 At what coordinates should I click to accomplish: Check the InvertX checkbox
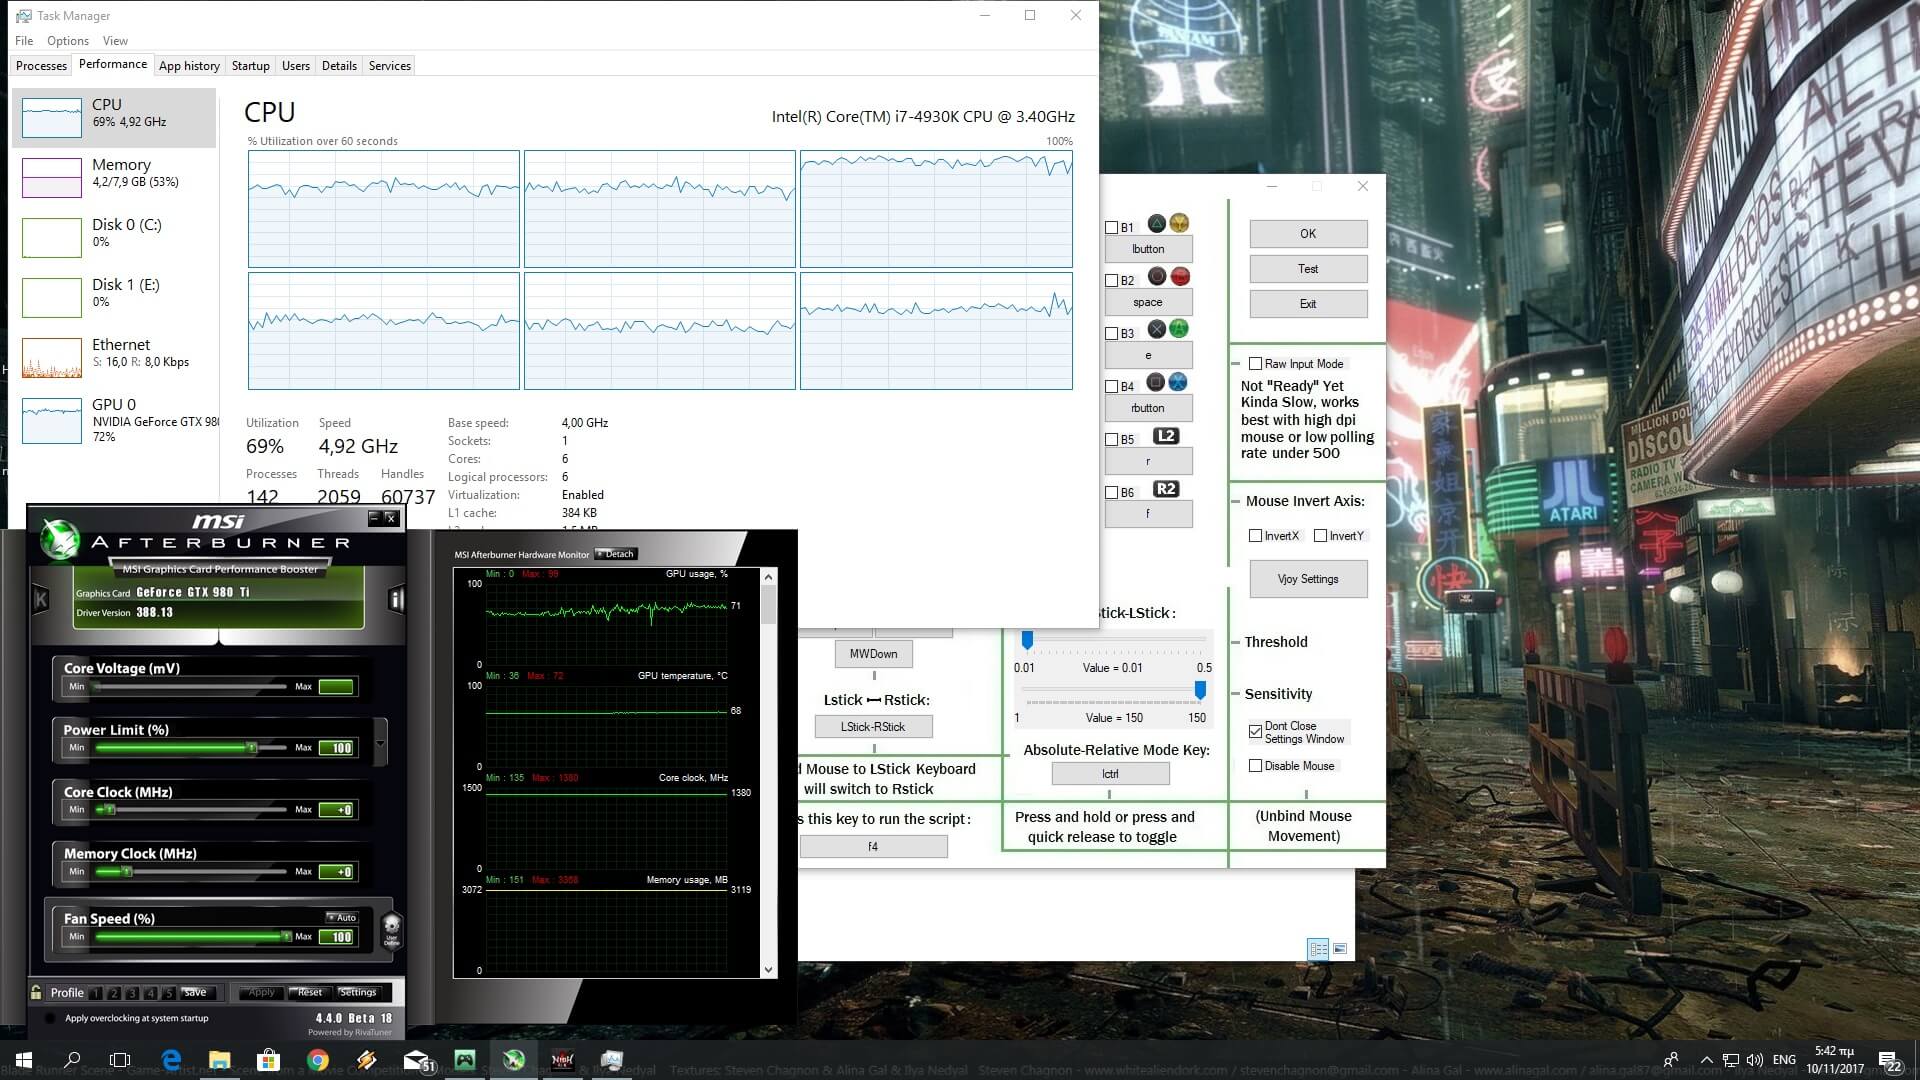(x=1255, y=536)
